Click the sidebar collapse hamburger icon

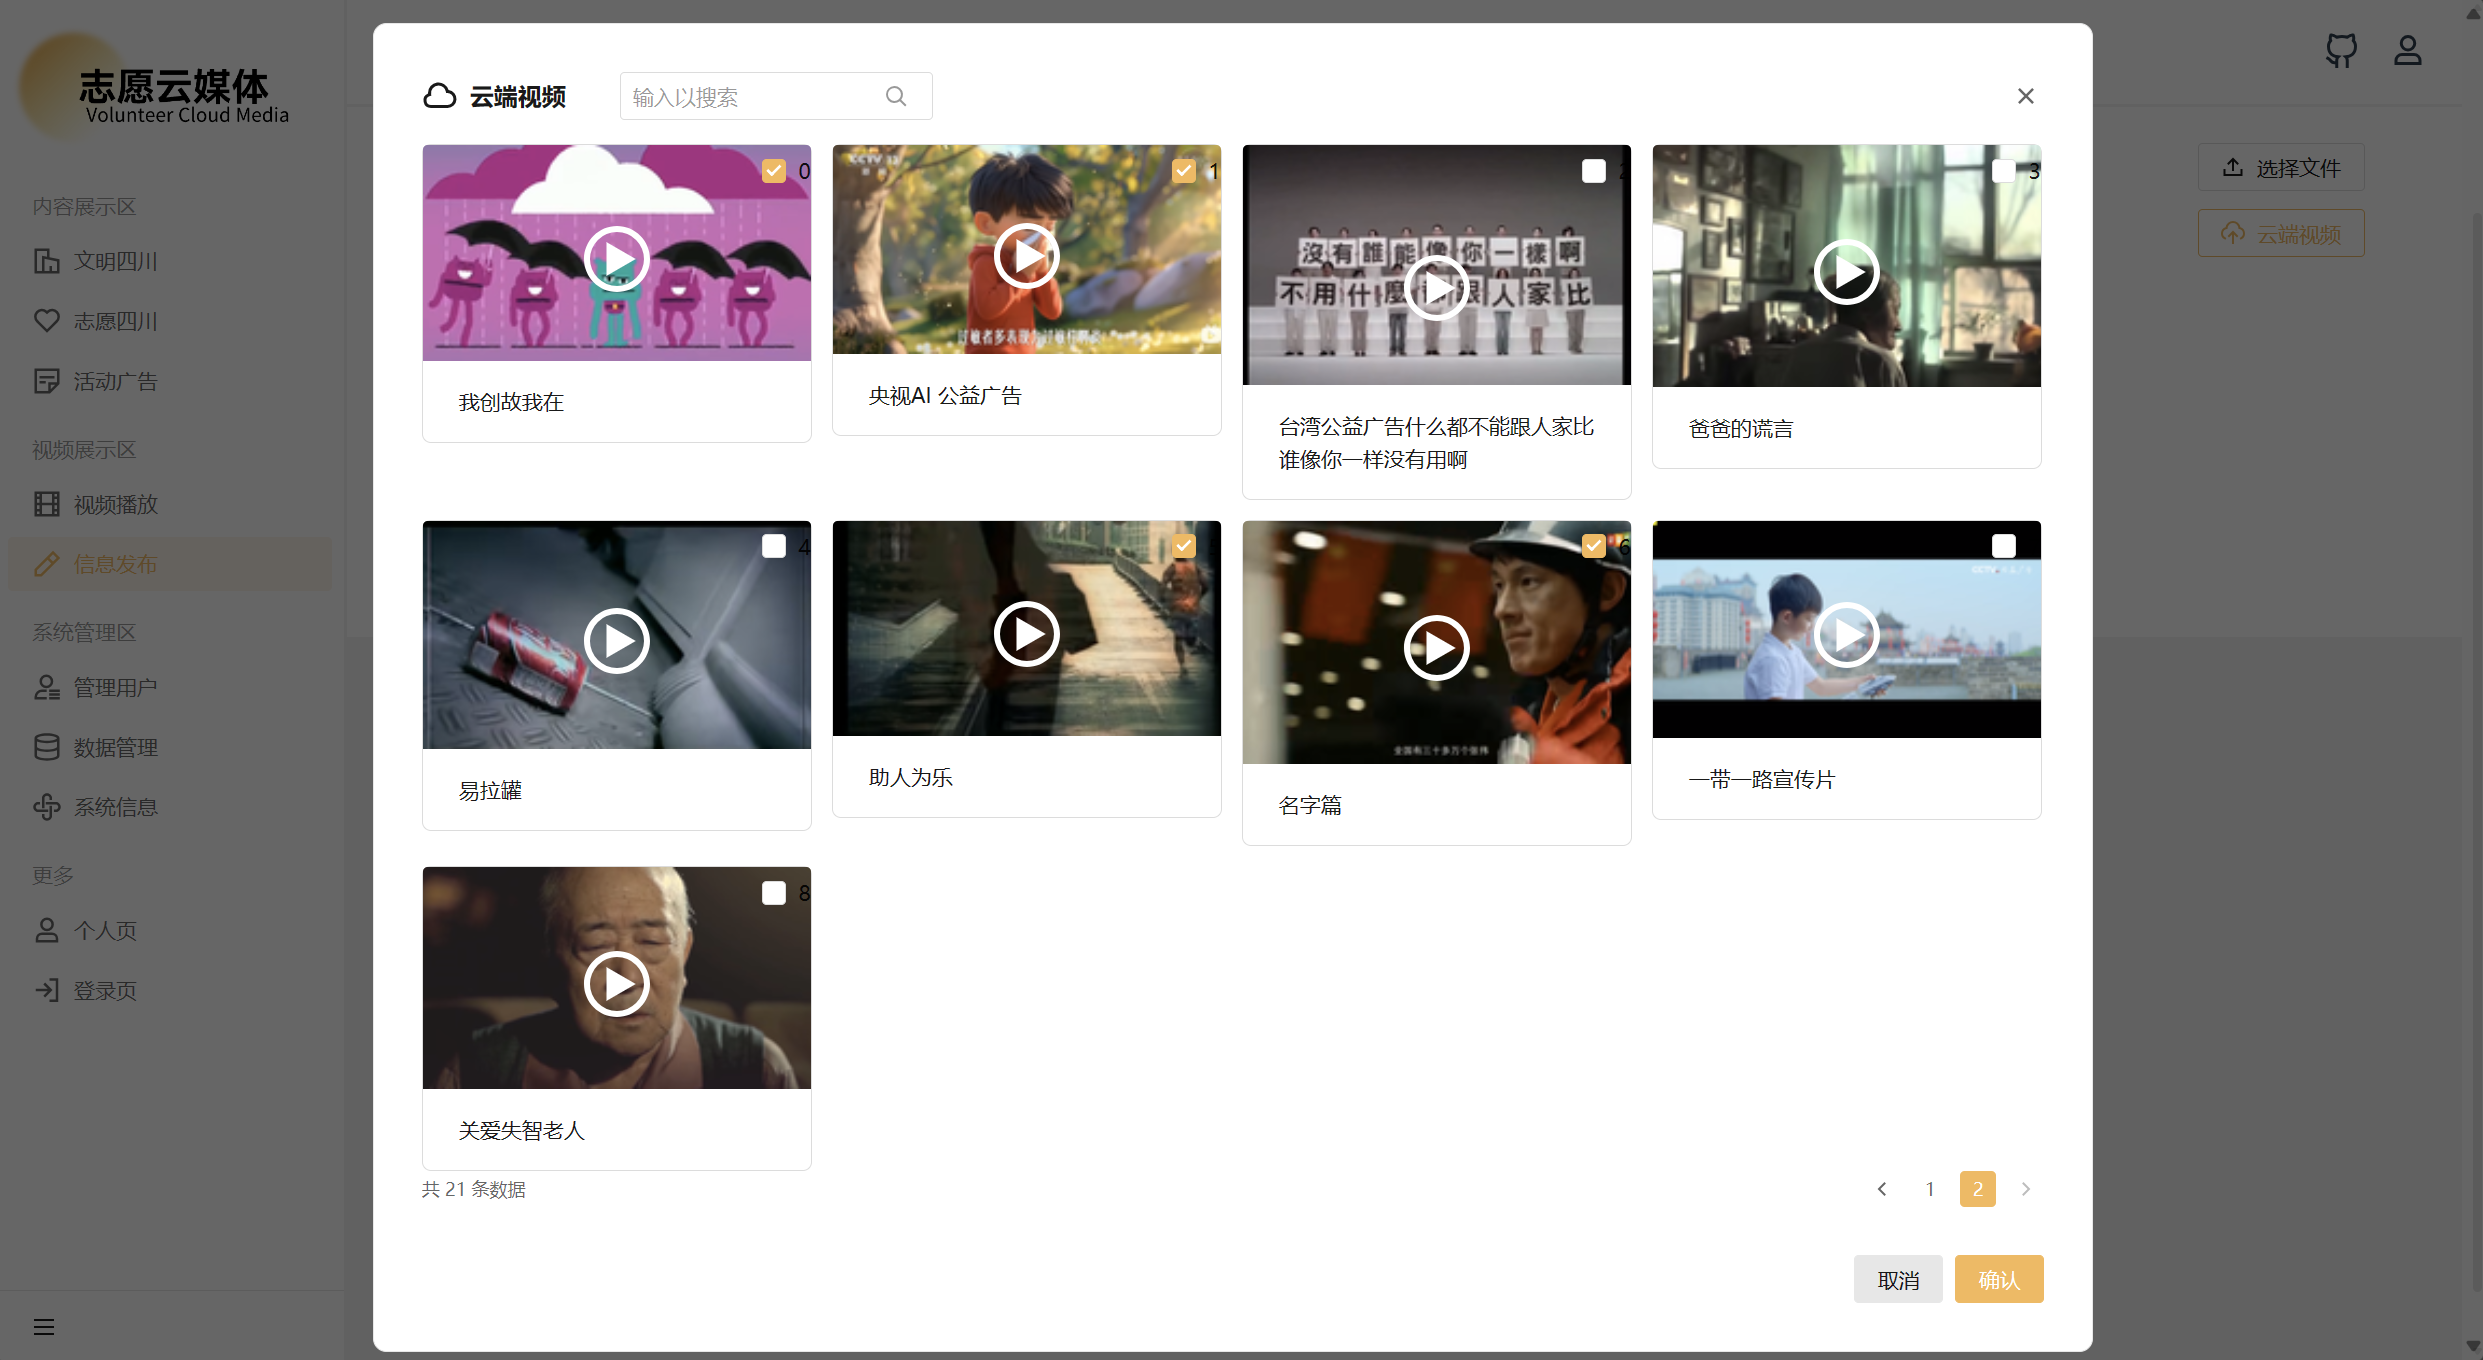click(43, 1327)
